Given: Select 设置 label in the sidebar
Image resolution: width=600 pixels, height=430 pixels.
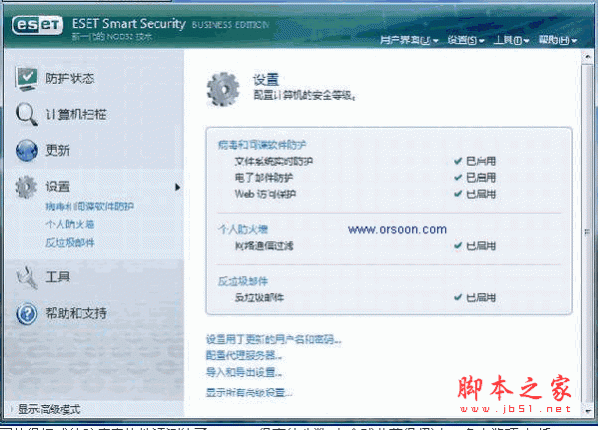Looking at the screenshot, I should 57,187.
